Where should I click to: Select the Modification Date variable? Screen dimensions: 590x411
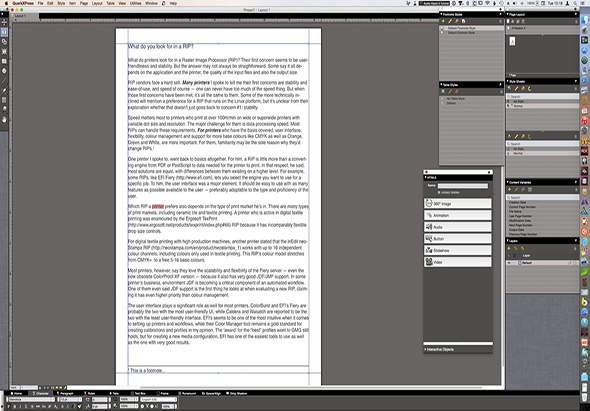(520, 221)
